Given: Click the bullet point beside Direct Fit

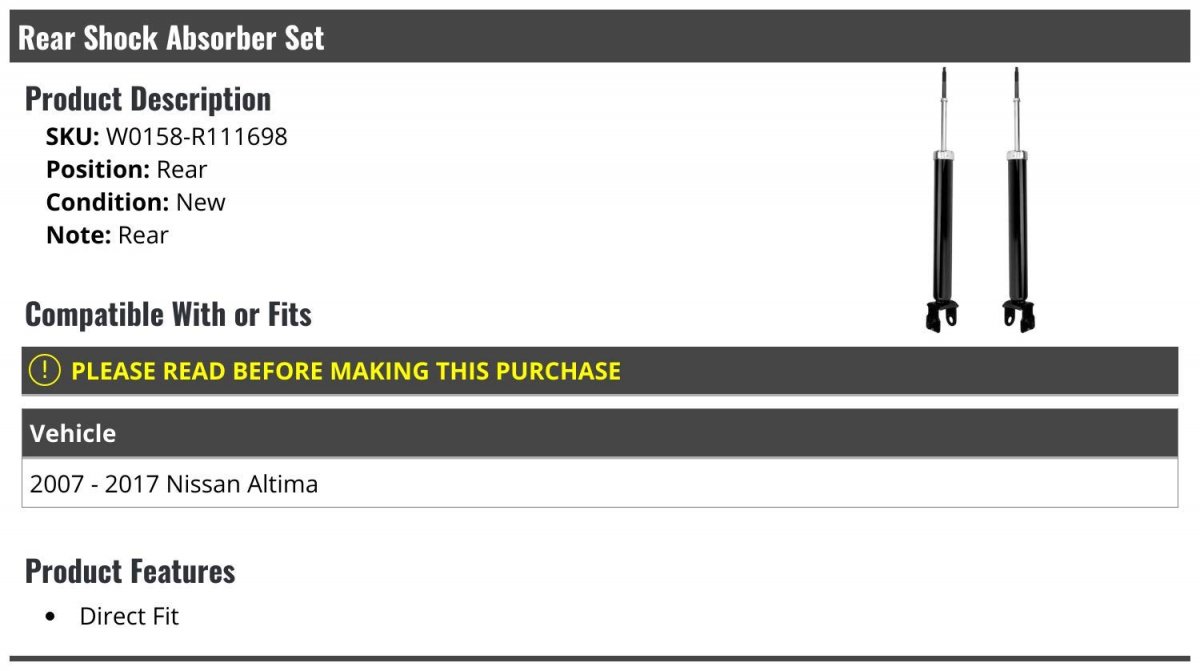Looking at the screenshot, I should (x=51, y=617).
